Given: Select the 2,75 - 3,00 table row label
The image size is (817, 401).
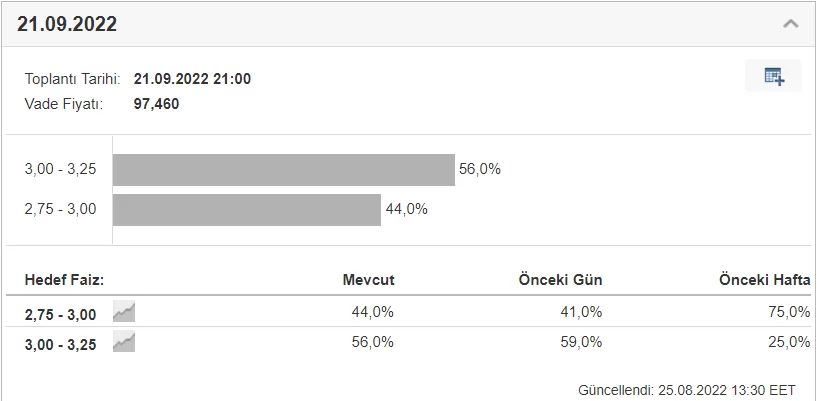Looking at the screenshot, I should 60,314.
